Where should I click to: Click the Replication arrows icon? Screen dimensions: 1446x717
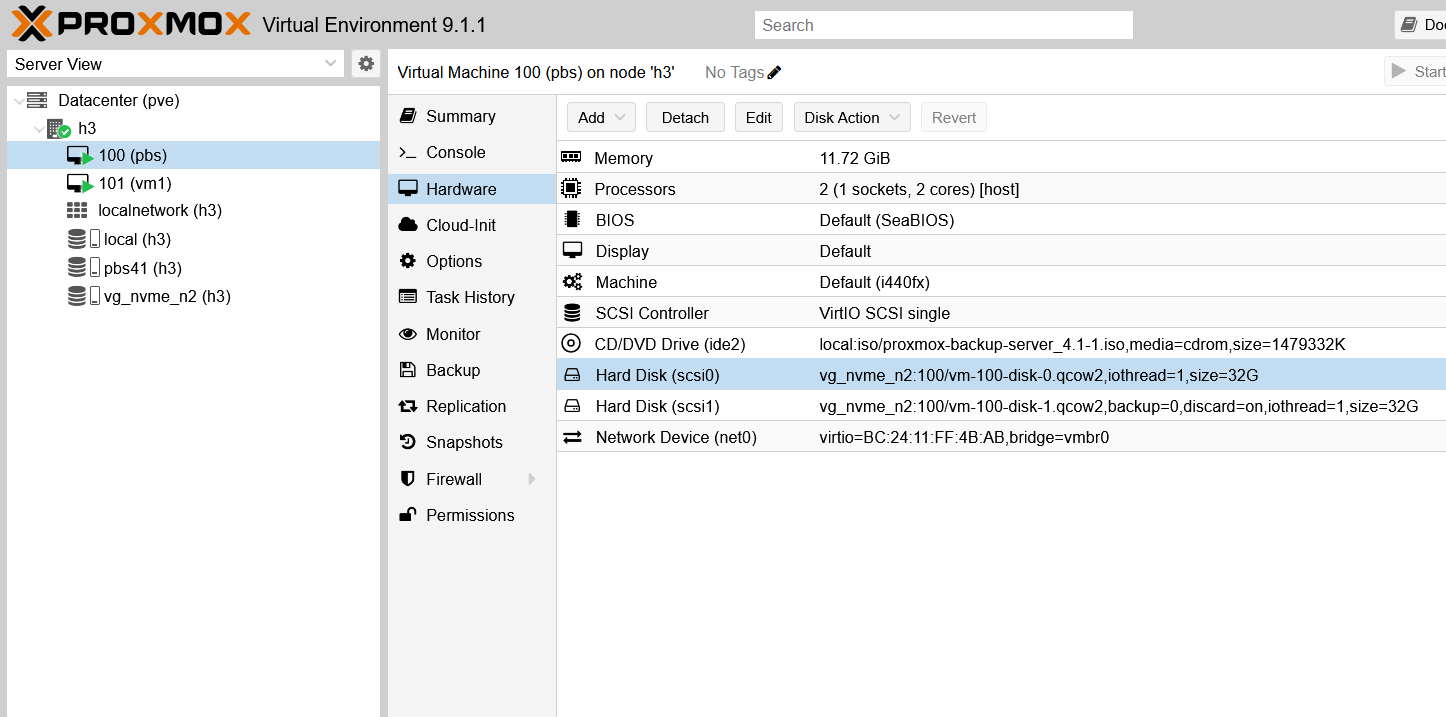(407, 406)
